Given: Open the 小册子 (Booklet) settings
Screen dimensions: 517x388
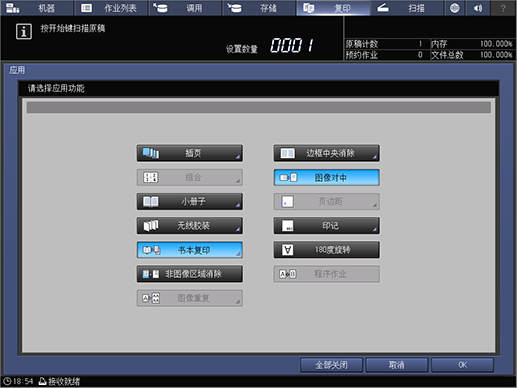Looking at the screenshot, I should (x=190, y=201).
